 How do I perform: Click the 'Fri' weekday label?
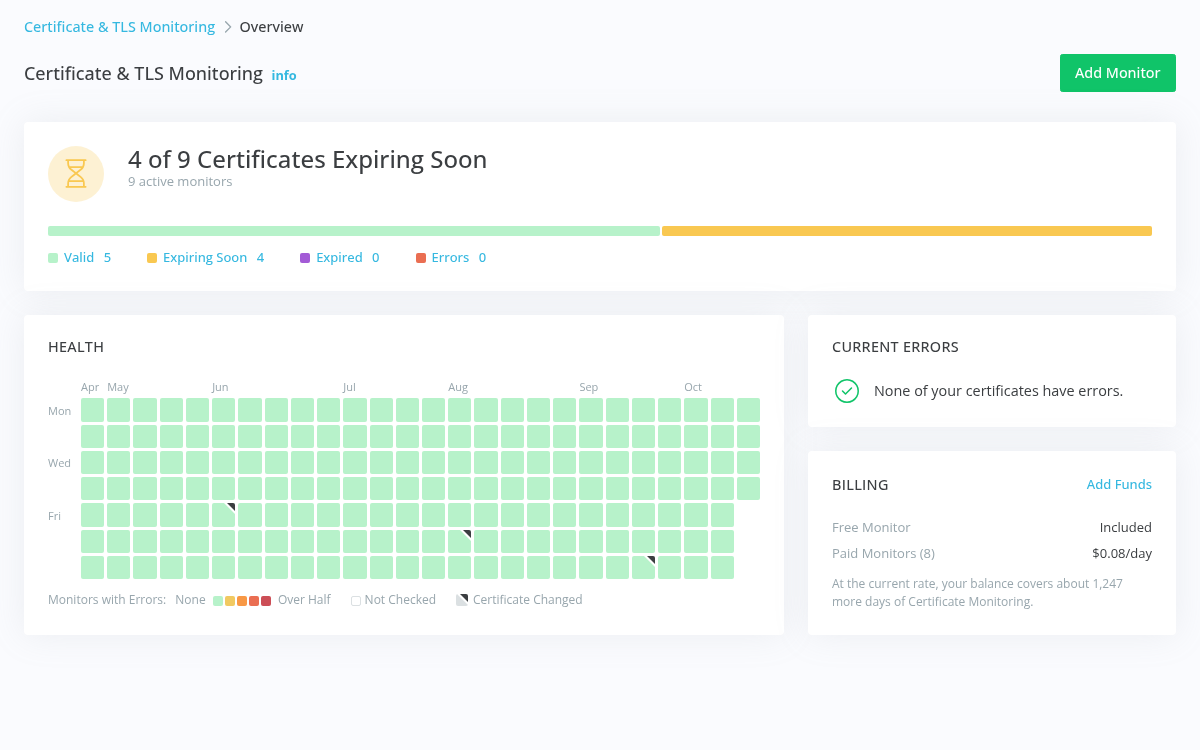click(x=55, y=516)
